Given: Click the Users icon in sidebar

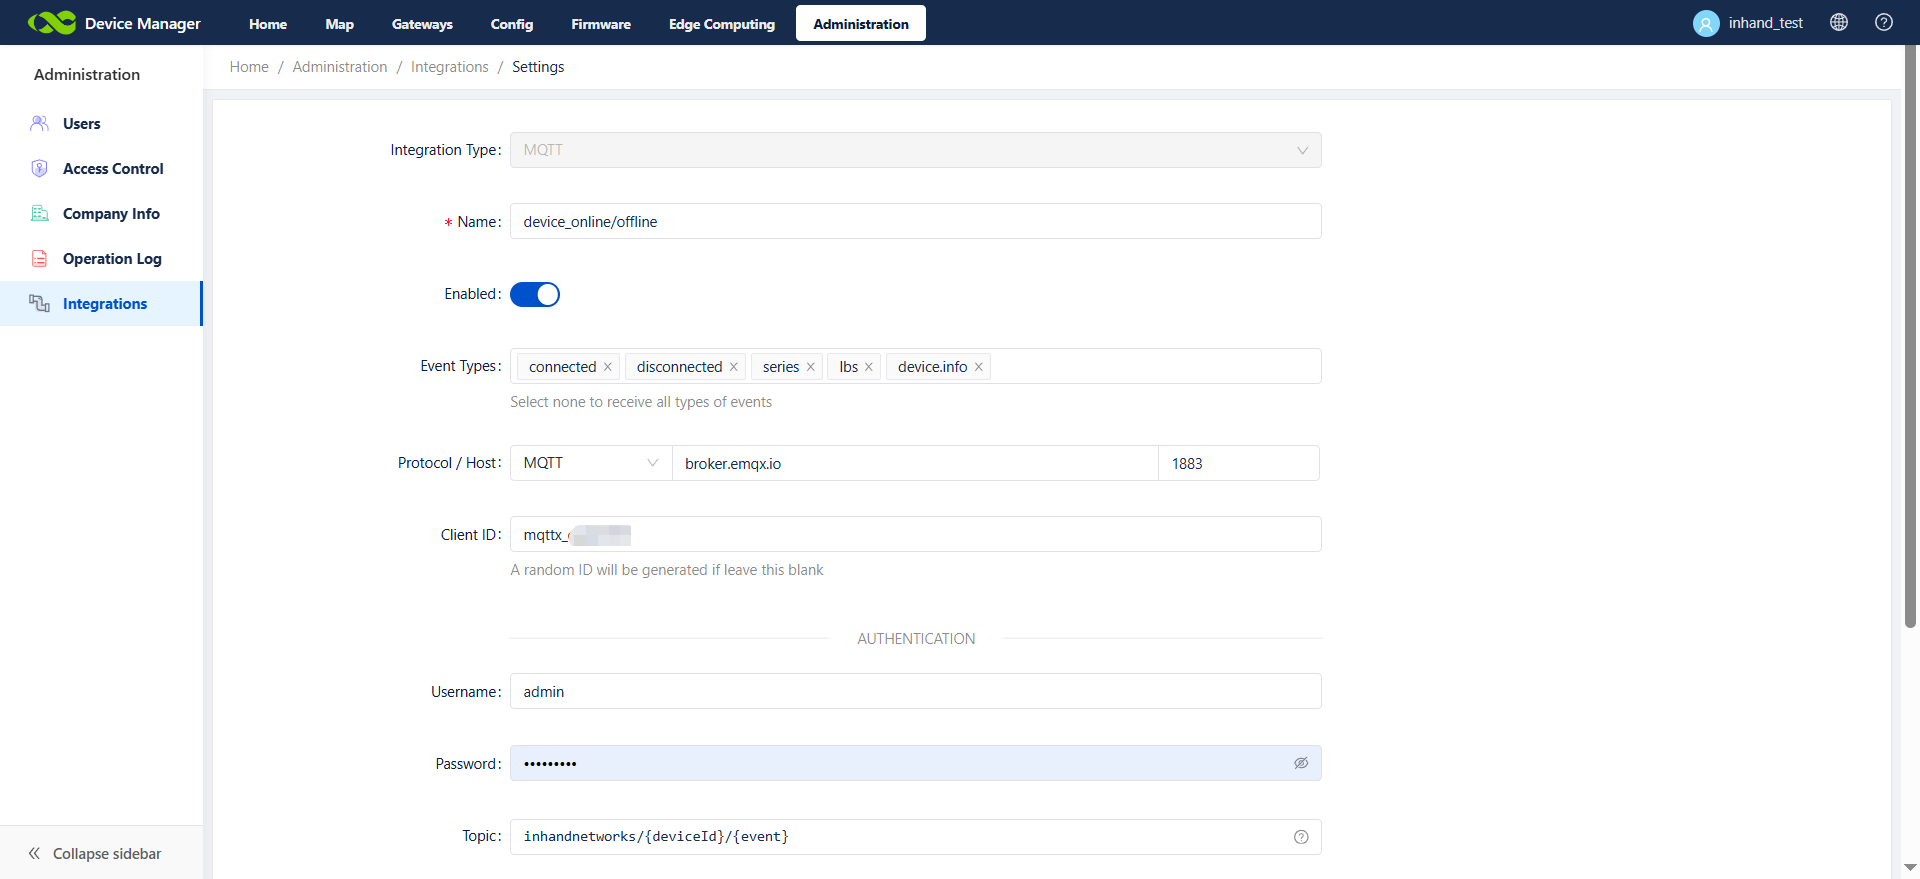Looking at the screenshot, I should click(x=40, y=124).
